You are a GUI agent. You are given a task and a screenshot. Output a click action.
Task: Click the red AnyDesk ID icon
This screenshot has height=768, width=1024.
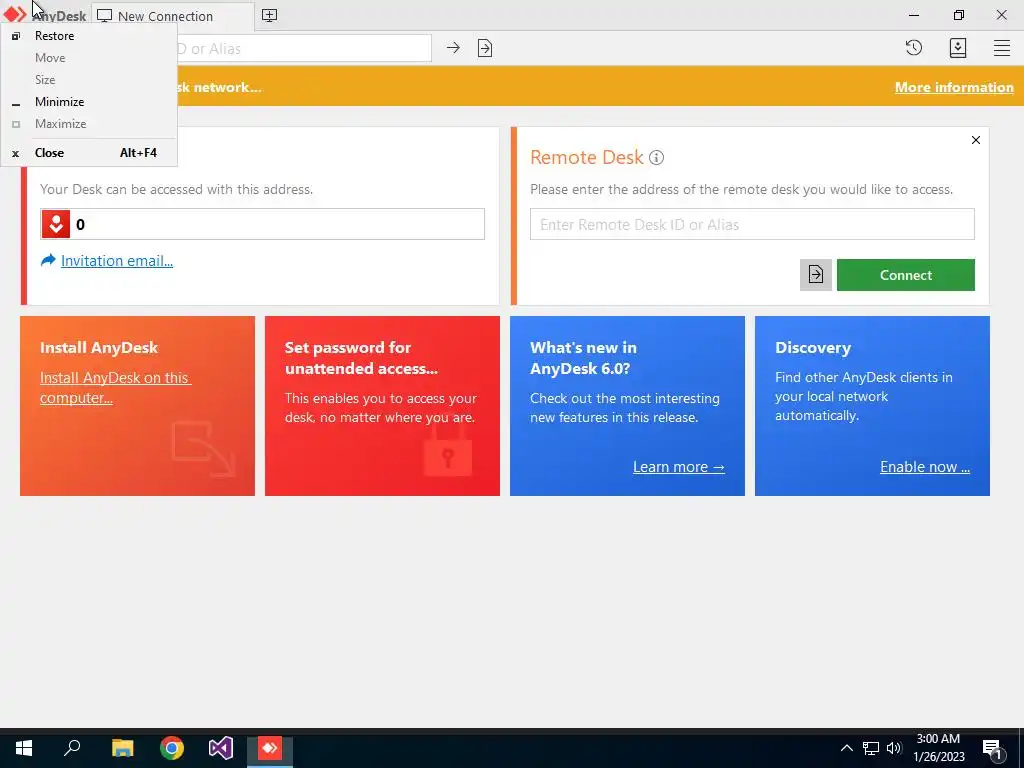[x=56, y=224]
